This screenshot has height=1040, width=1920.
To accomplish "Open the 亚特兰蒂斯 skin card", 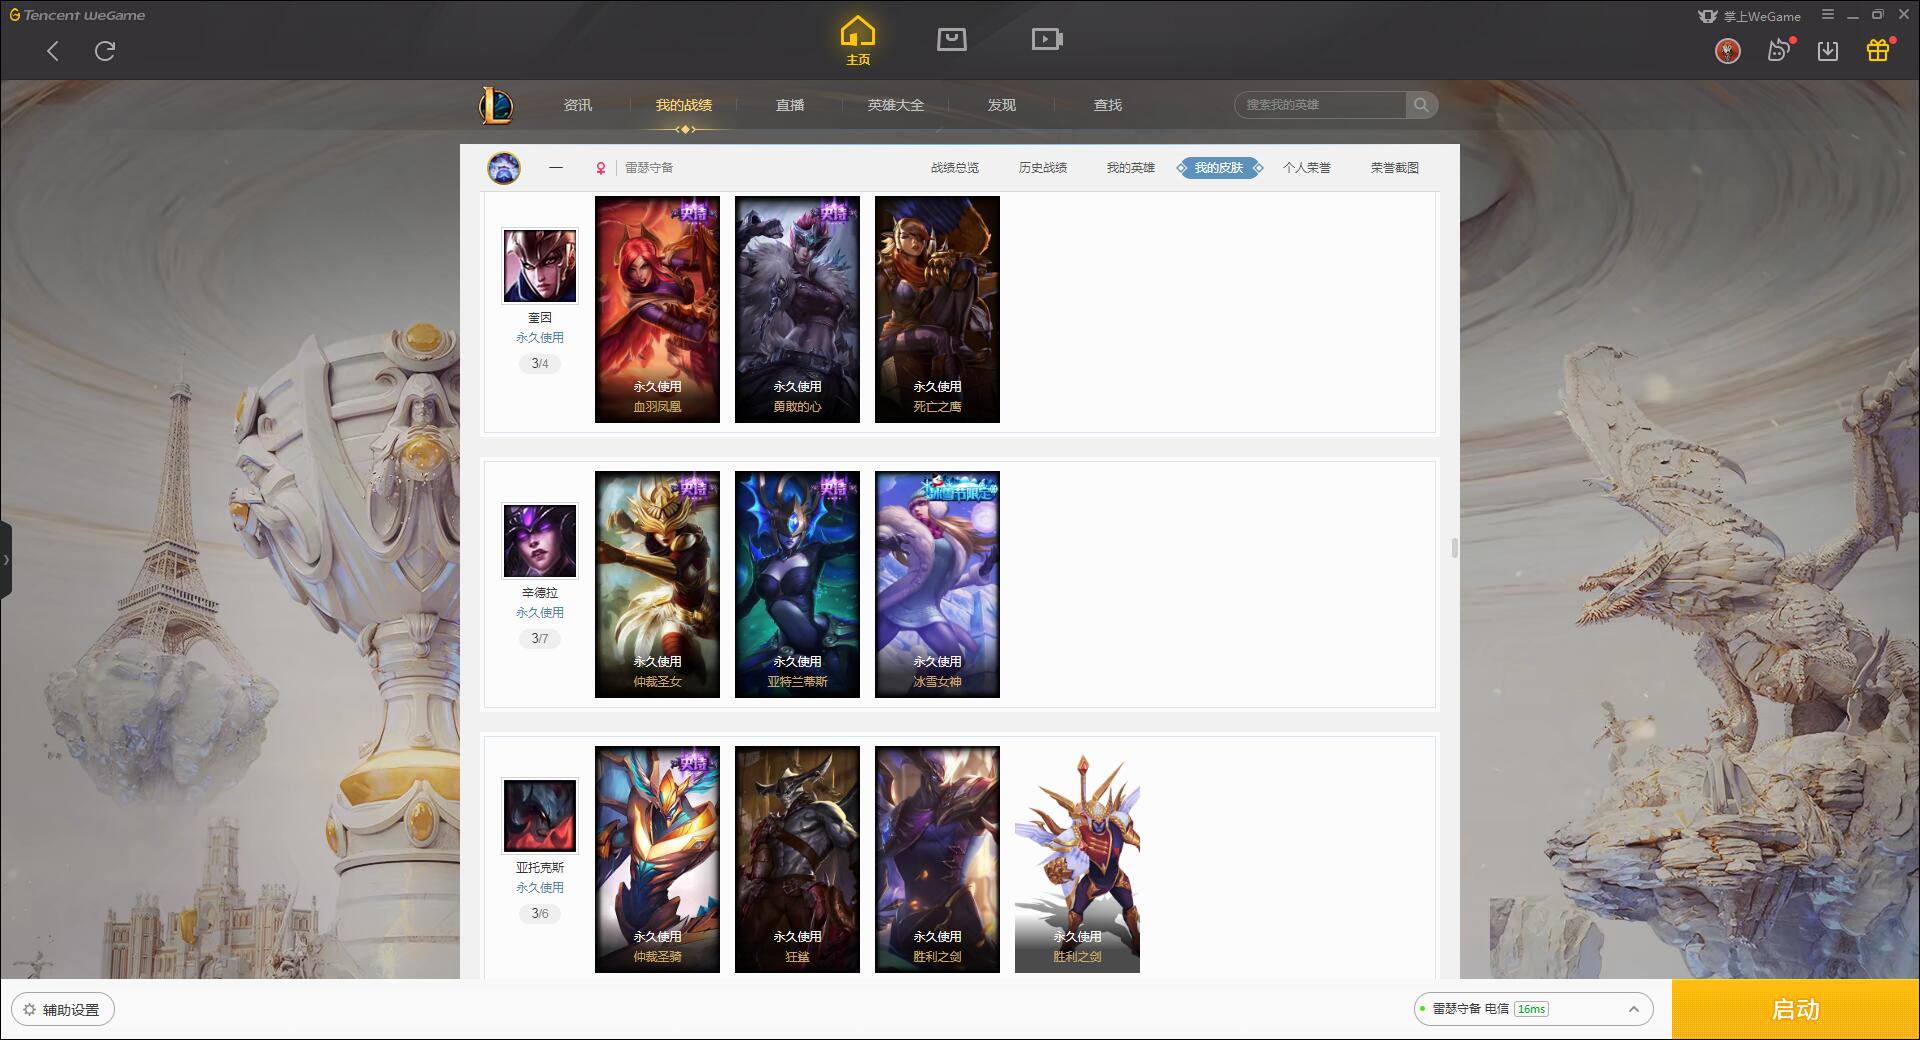I will point(797,584).
